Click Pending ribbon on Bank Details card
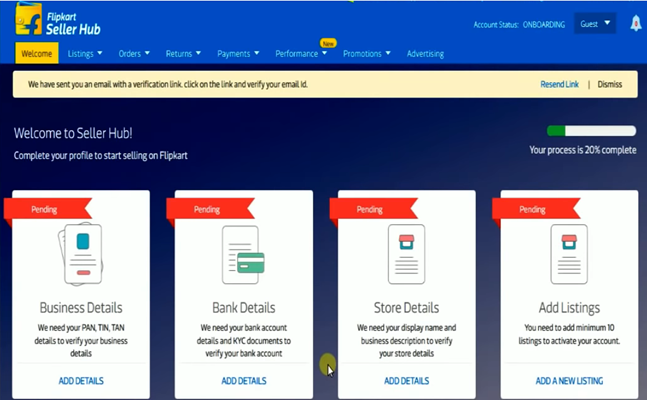The image size is (647, 400). [x=210, y=209]
